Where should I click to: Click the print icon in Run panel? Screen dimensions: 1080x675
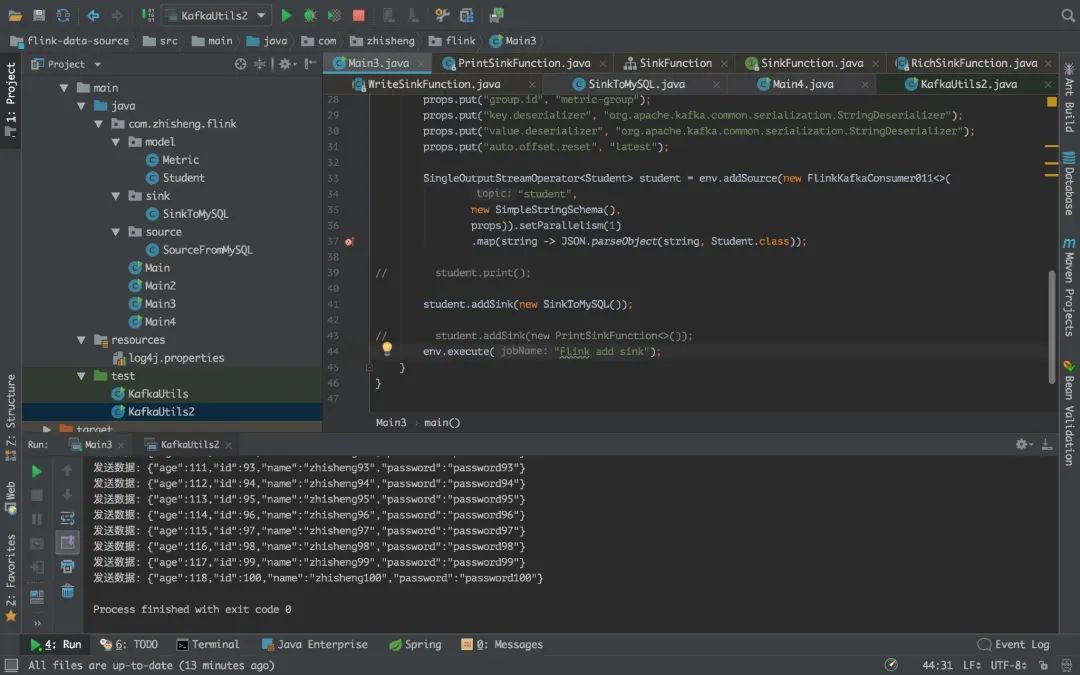click(67, 567)
